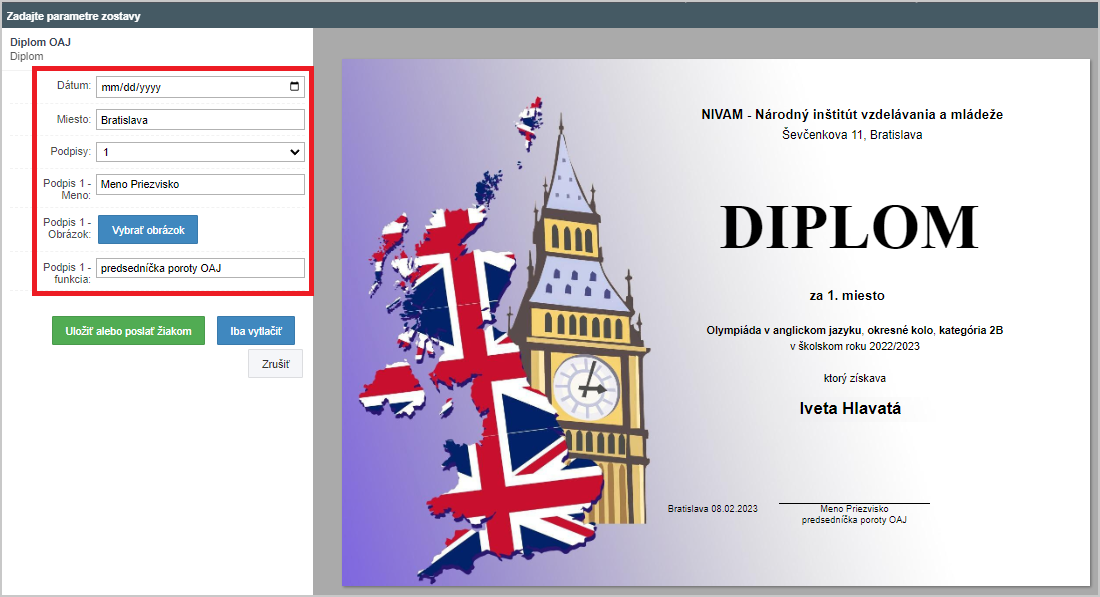Click 'Zadajte parametre zostavy' header text
This screenshot has height=597, width=1100.
pyautogui.click(x=74, y=16)
